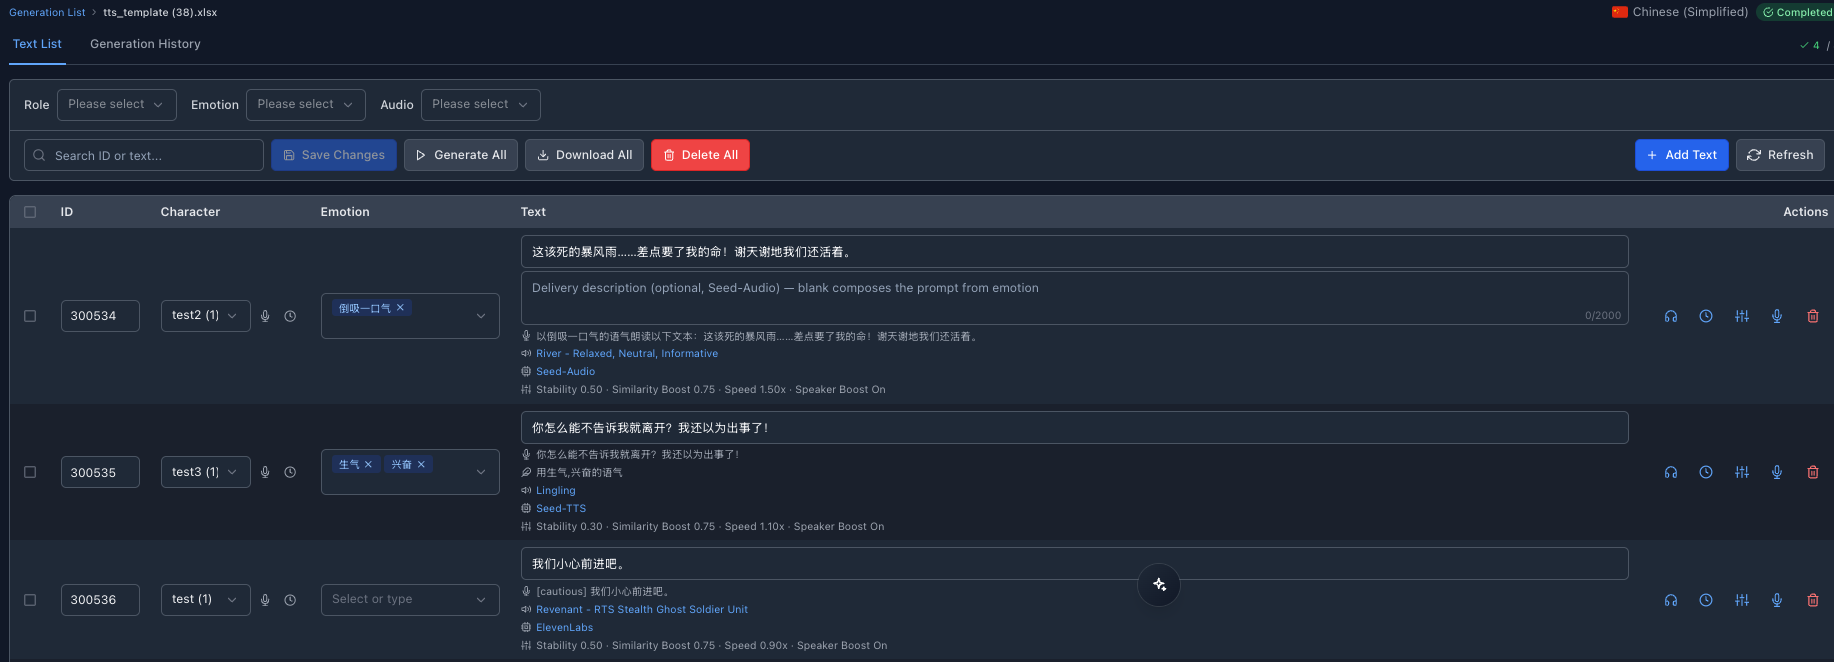This screenshot has width=1834, height=662.
Task: Click headphones listen icon for row 300536
Action: point(1671,600)
